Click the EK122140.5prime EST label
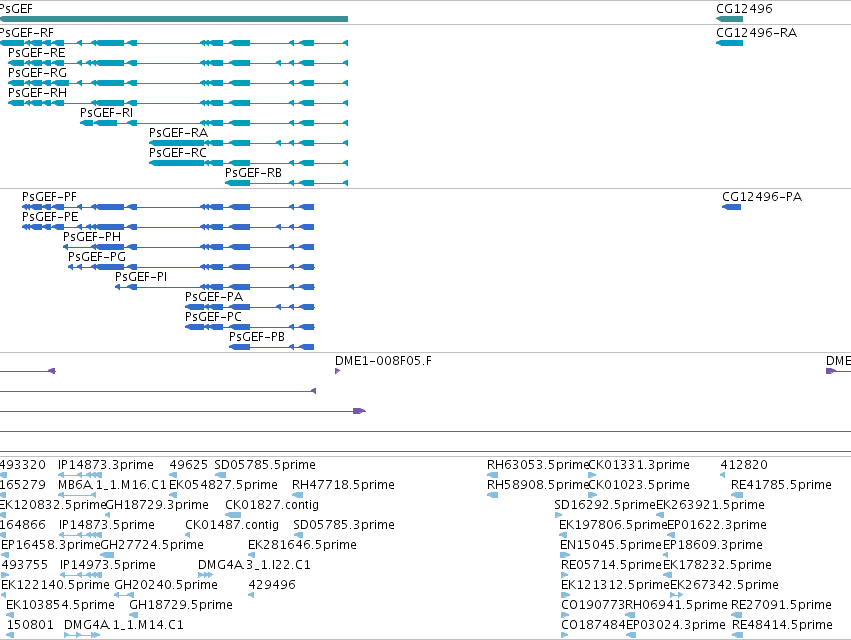 [x=55, y=585]
